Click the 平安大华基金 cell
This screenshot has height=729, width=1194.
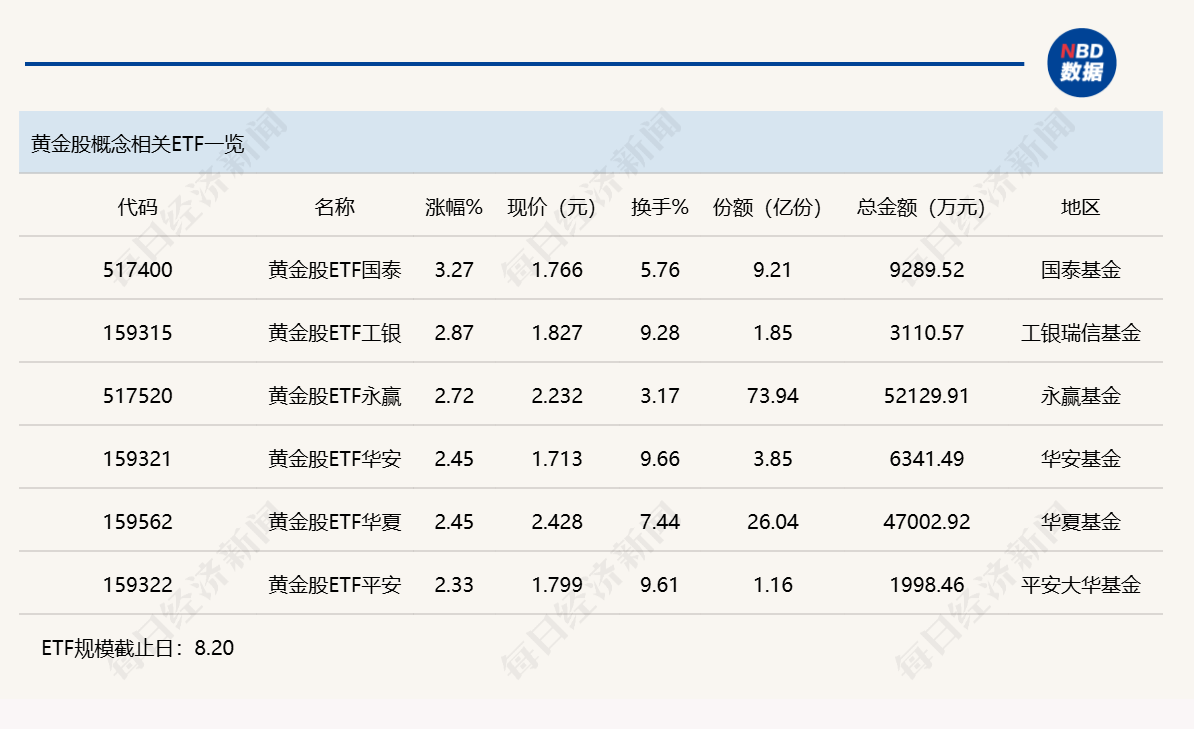[x=1081, y=585]
